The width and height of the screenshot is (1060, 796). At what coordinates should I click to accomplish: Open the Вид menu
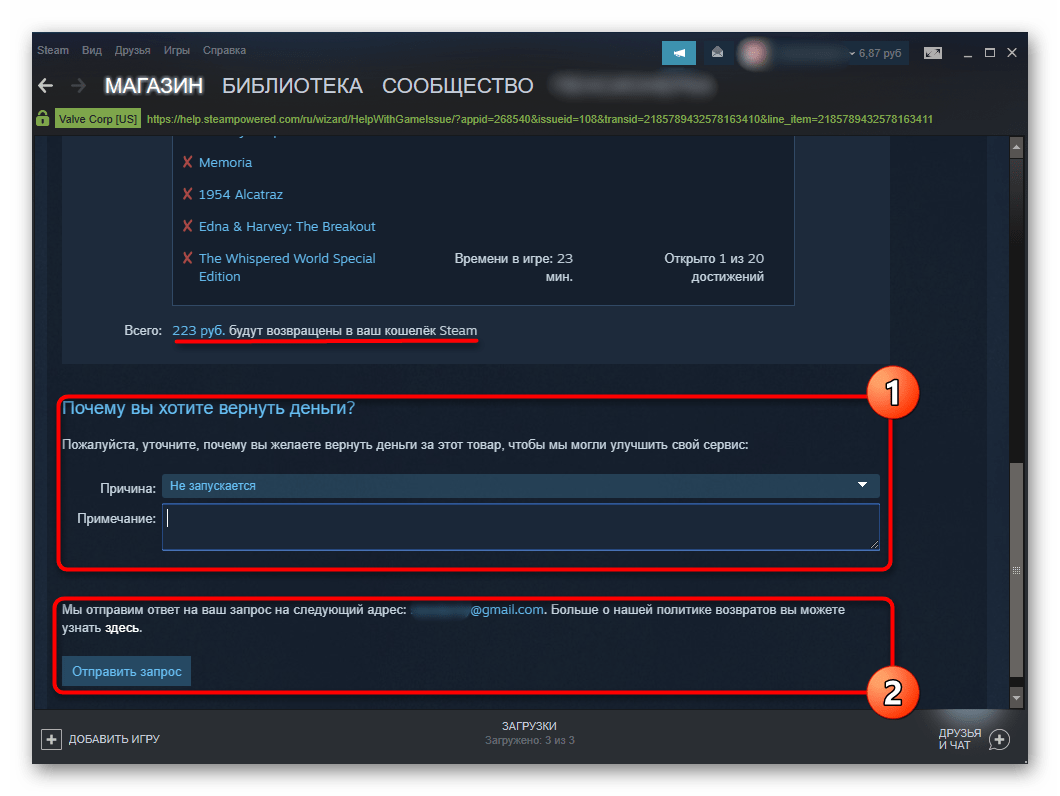[x=92, y=50]
